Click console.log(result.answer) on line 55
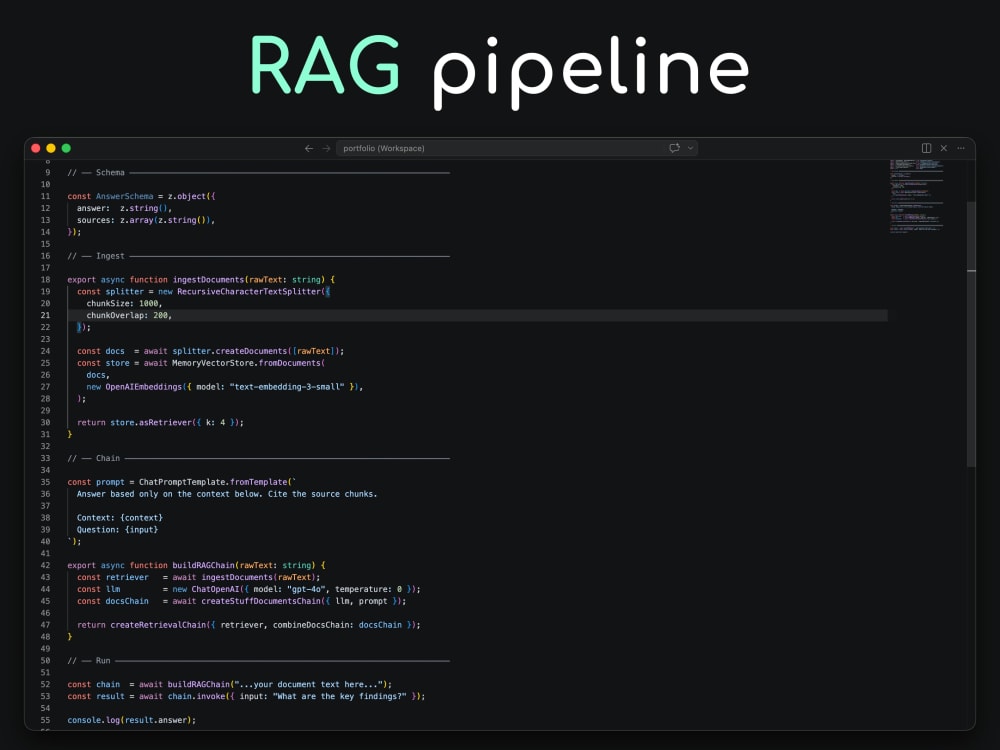This screenshot has height=750, width=1000. coord(131,720)
